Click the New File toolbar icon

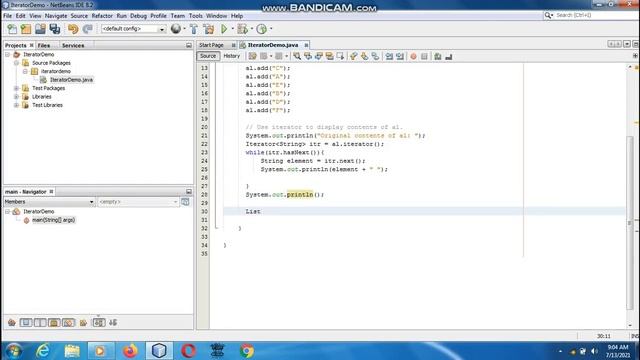[x=12, y=29]
